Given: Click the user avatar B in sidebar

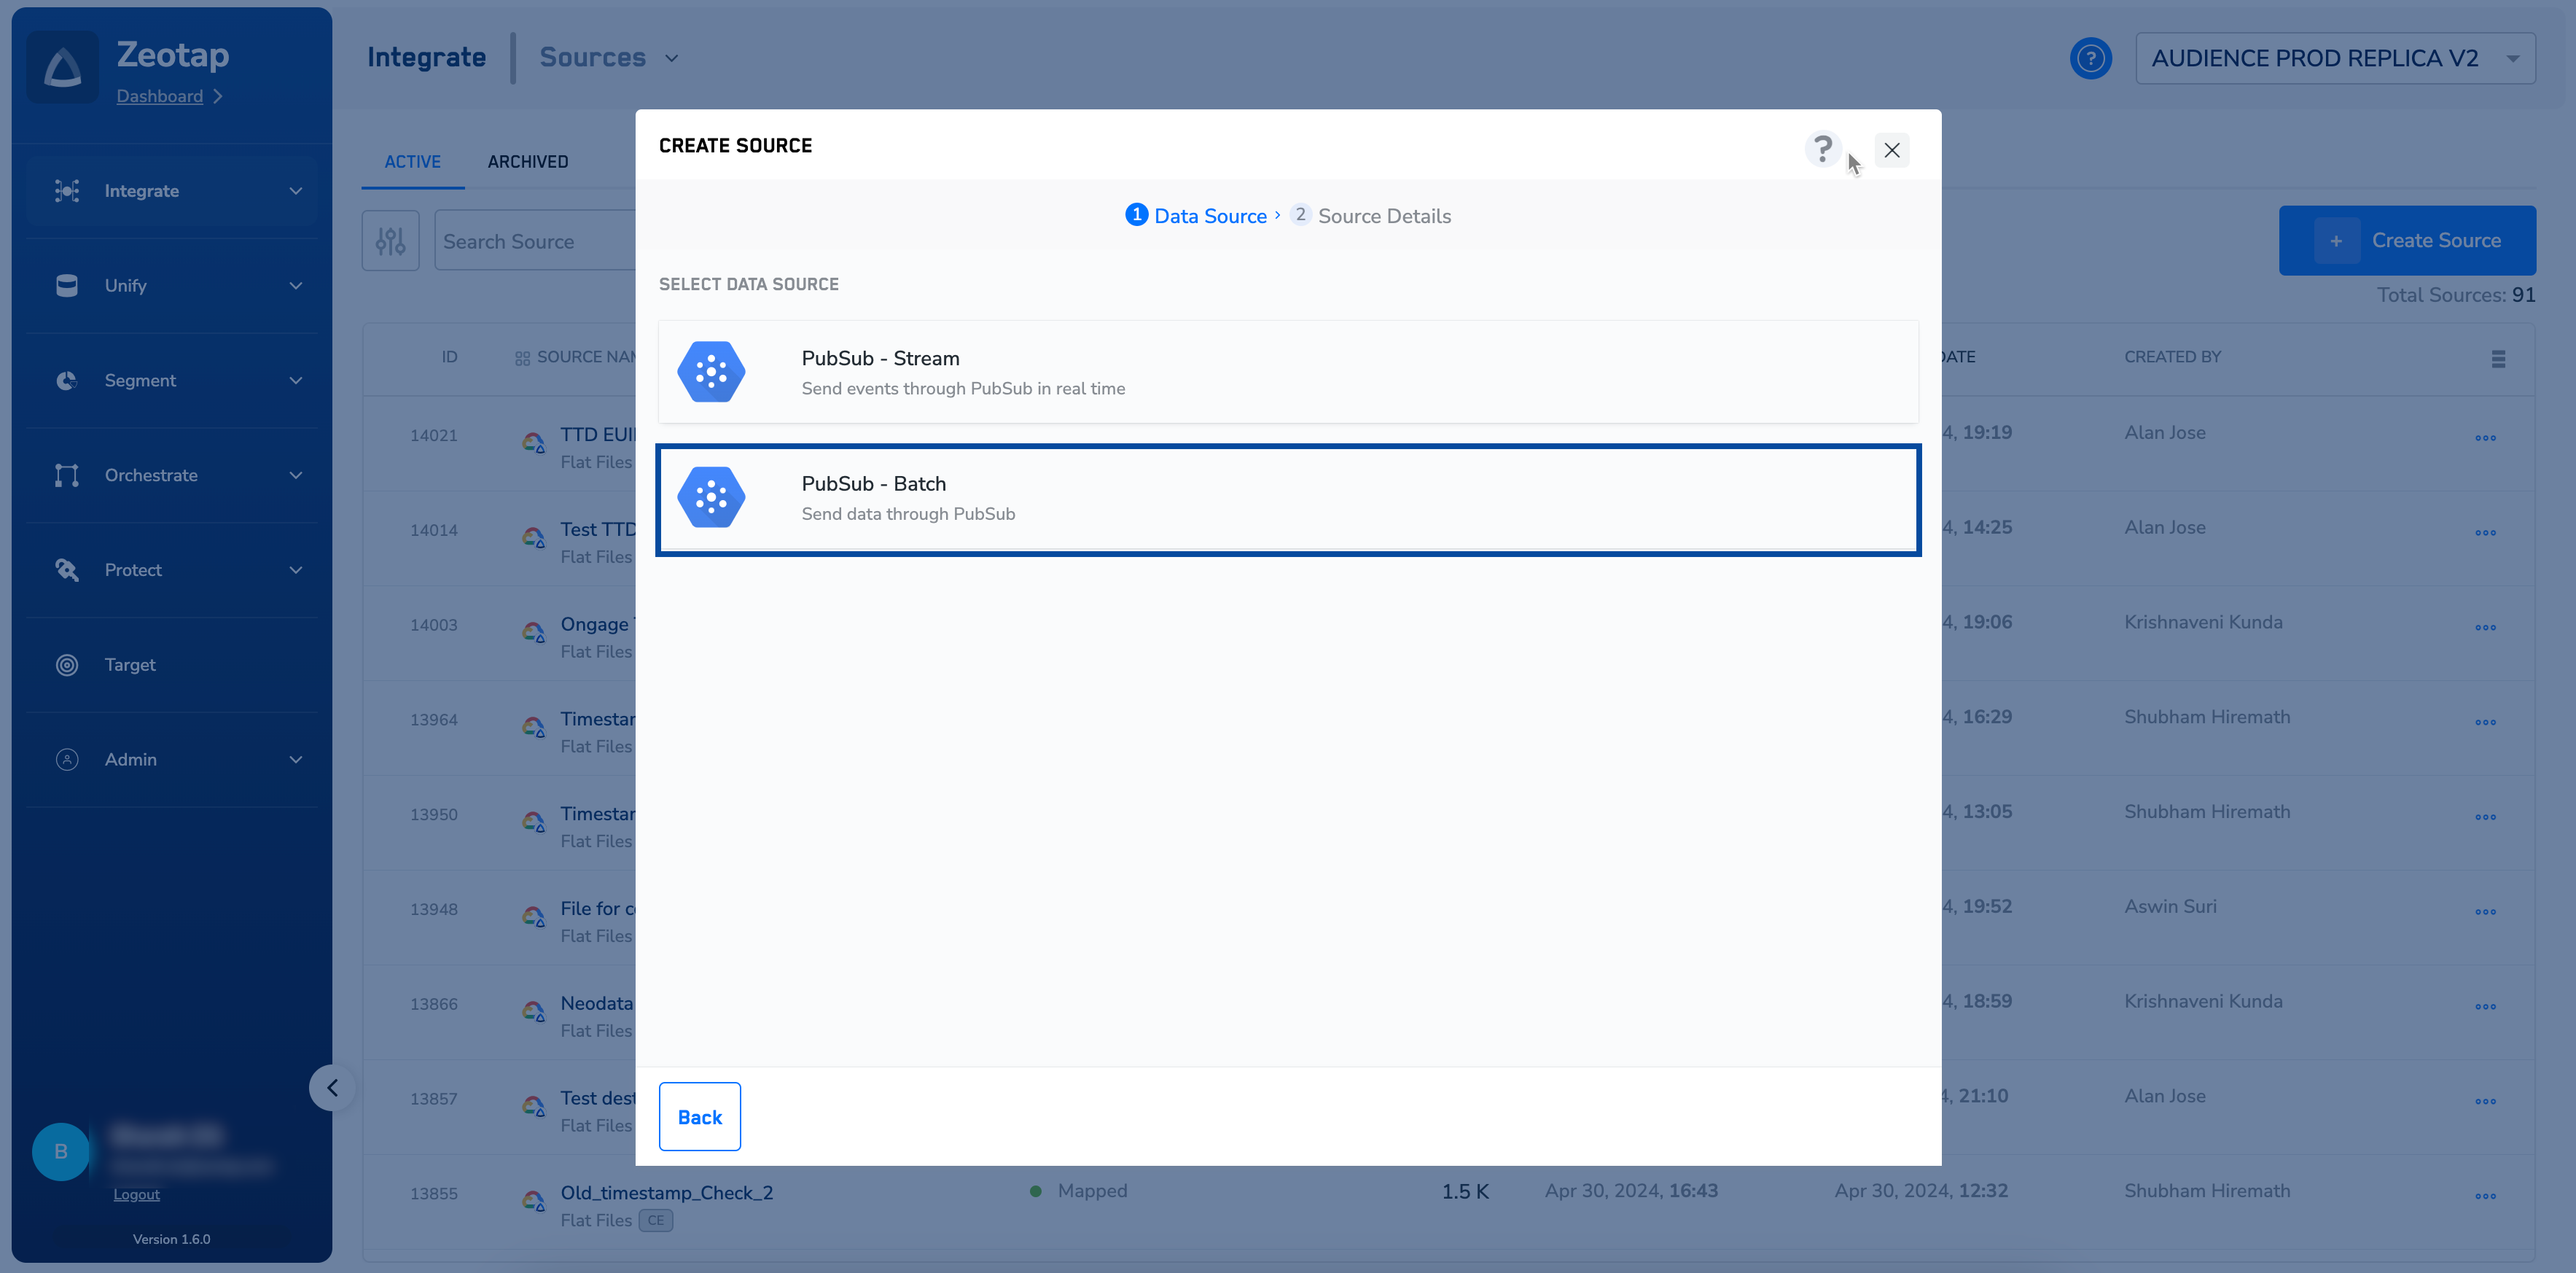Looking at the screenshot, I should click(60, 1151).
